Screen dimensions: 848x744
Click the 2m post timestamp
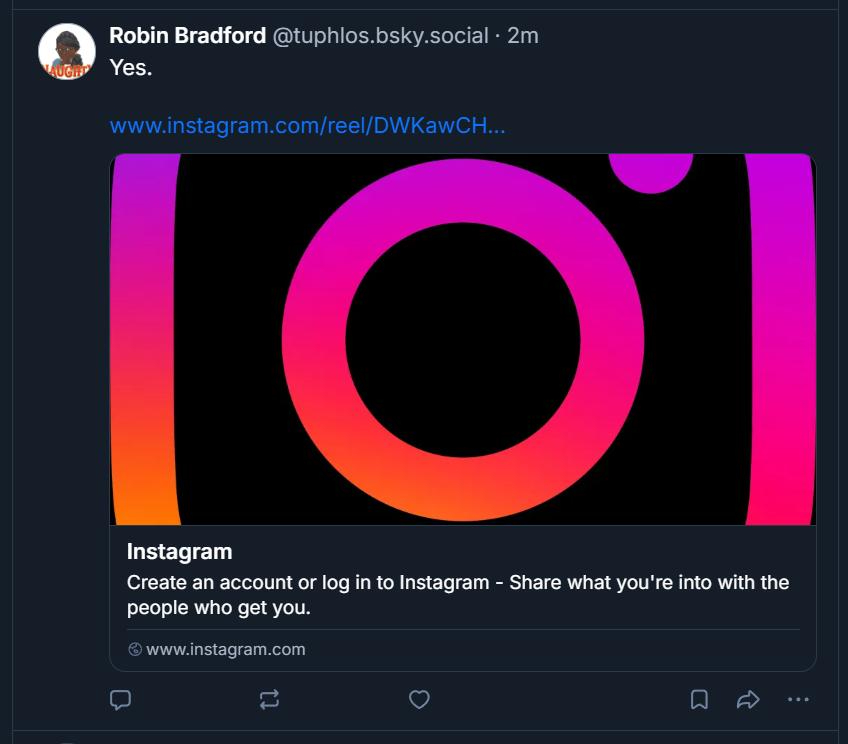pyautogui.click(x=523, y=36)
